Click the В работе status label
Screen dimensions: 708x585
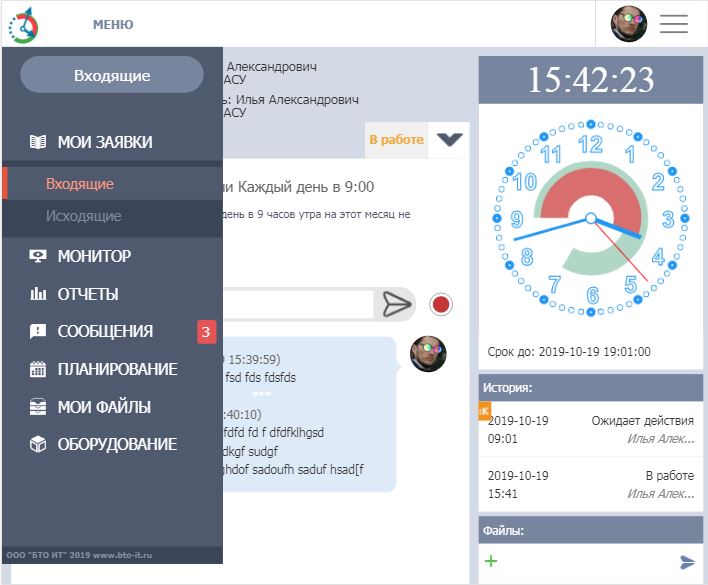[396, 139]
